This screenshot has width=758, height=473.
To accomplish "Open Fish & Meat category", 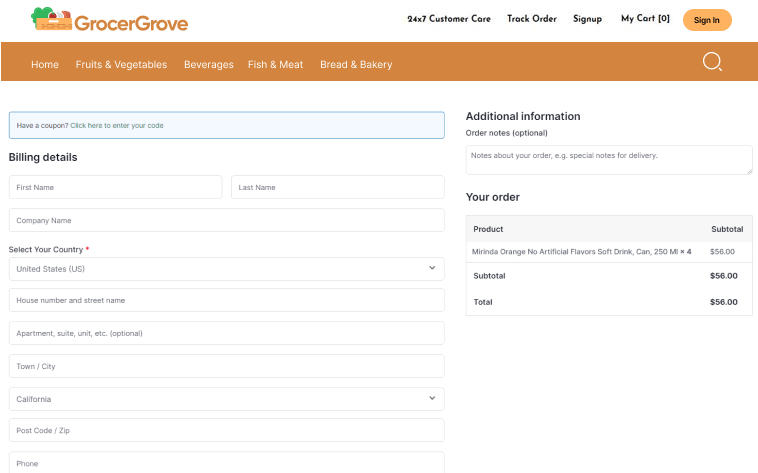I will pyautogui.click(x=275, y=65).
